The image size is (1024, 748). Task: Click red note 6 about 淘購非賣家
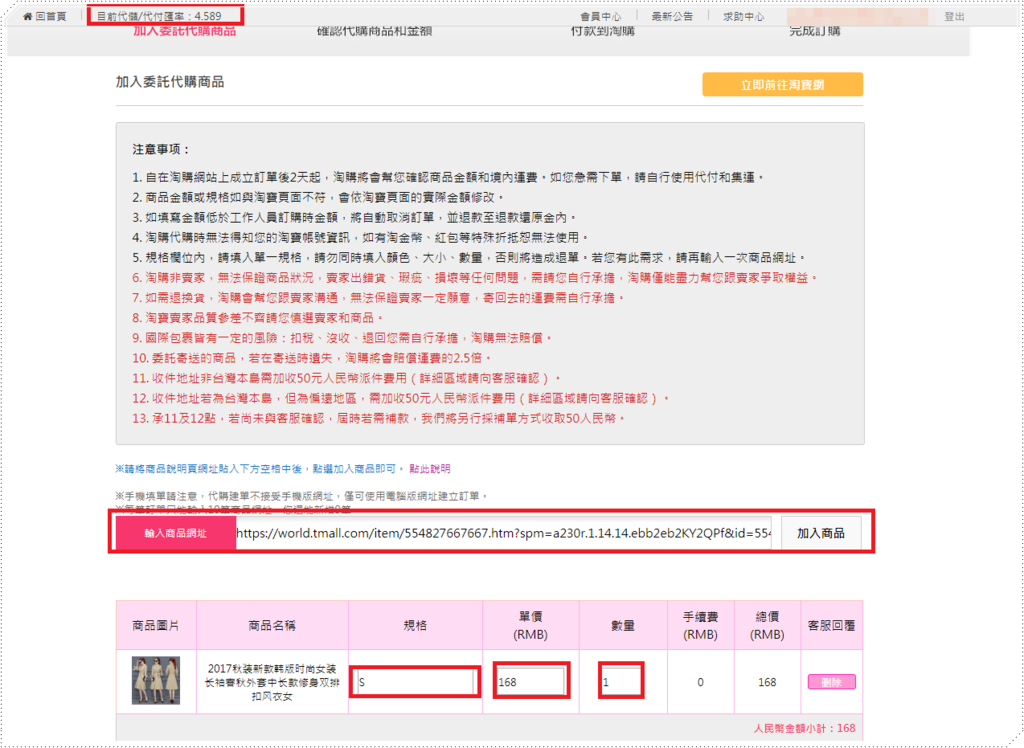click(475, 278)
